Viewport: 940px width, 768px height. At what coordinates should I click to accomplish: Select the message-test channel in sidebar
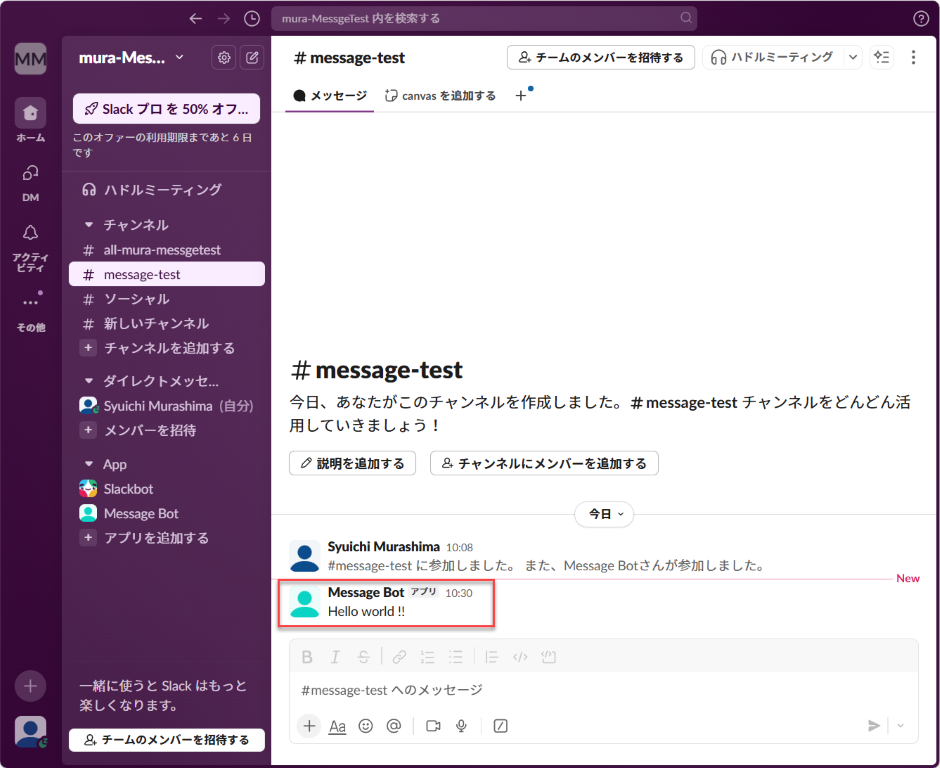tap(167, 275)
